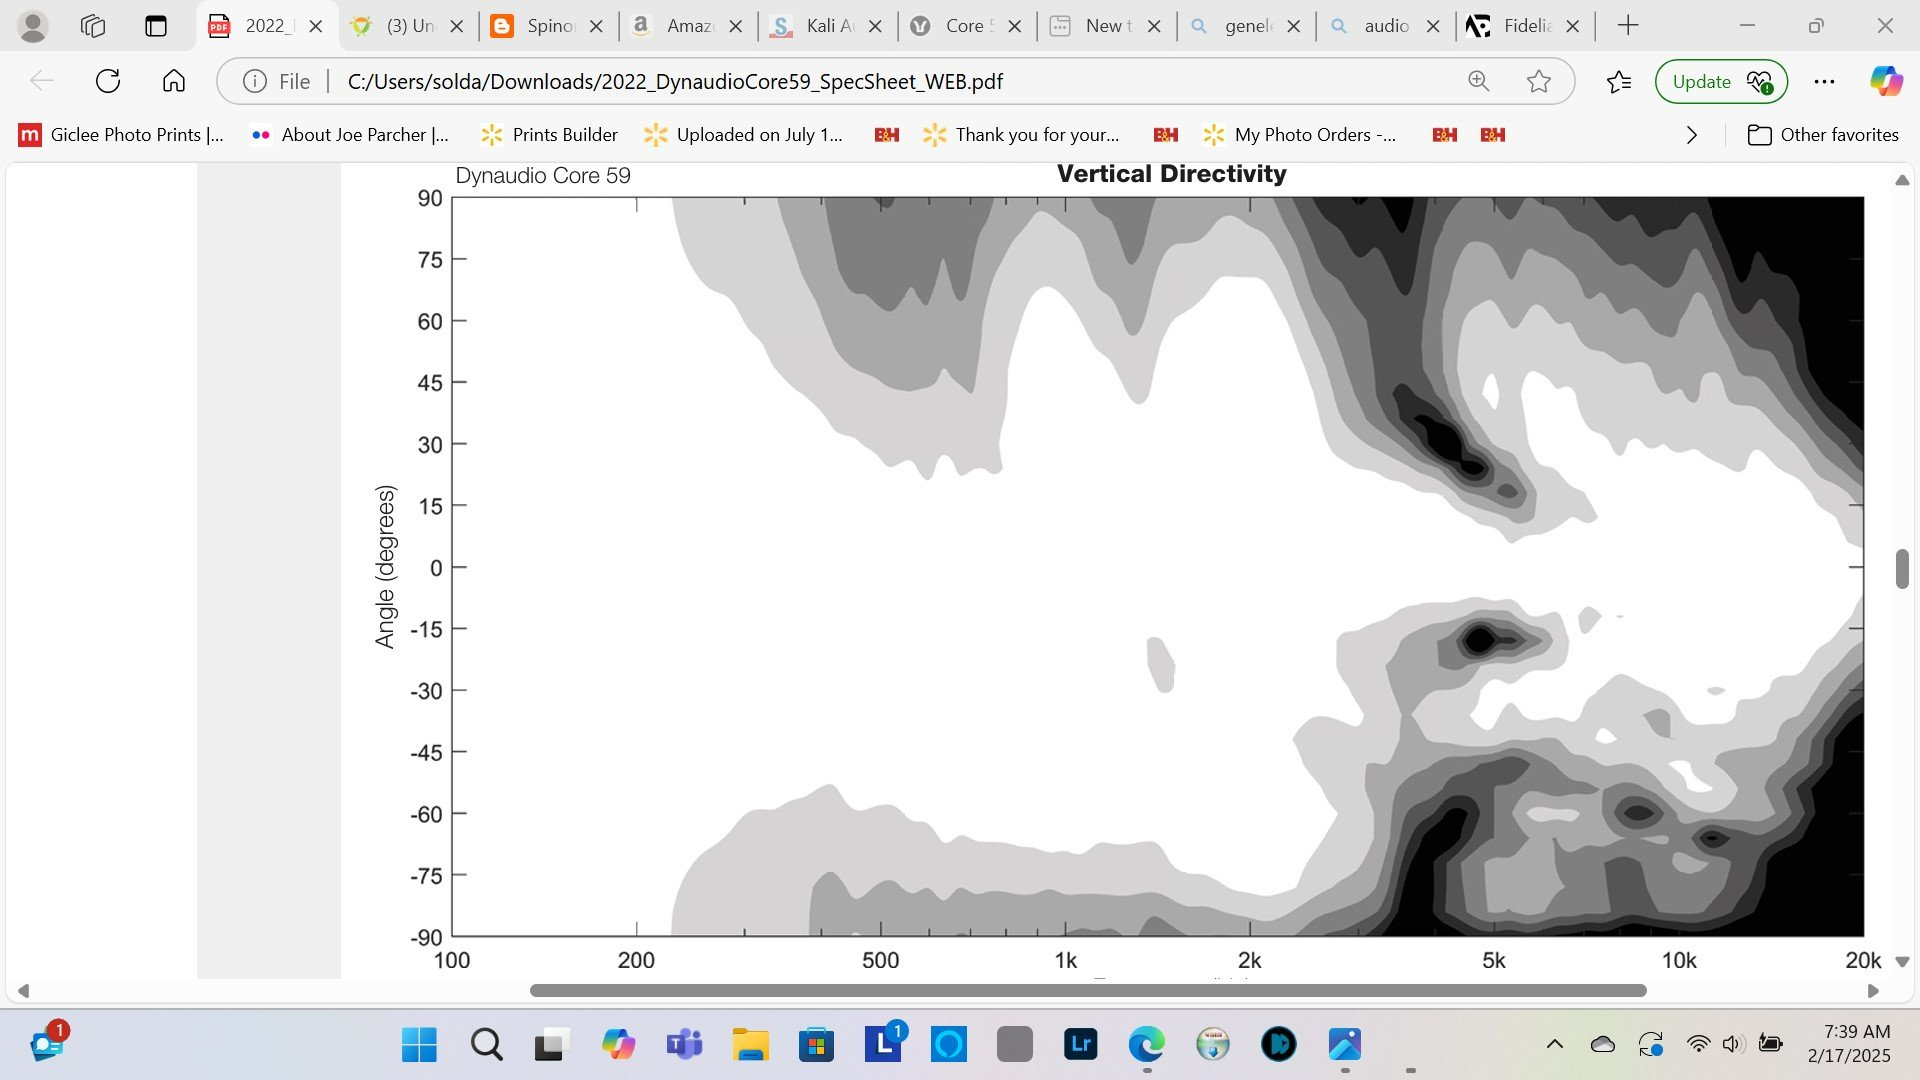Image resolution: width=1920 pixels, height=1080 pixels.
Task: Switch to the genelec search tab
Action: (1247, 26)
